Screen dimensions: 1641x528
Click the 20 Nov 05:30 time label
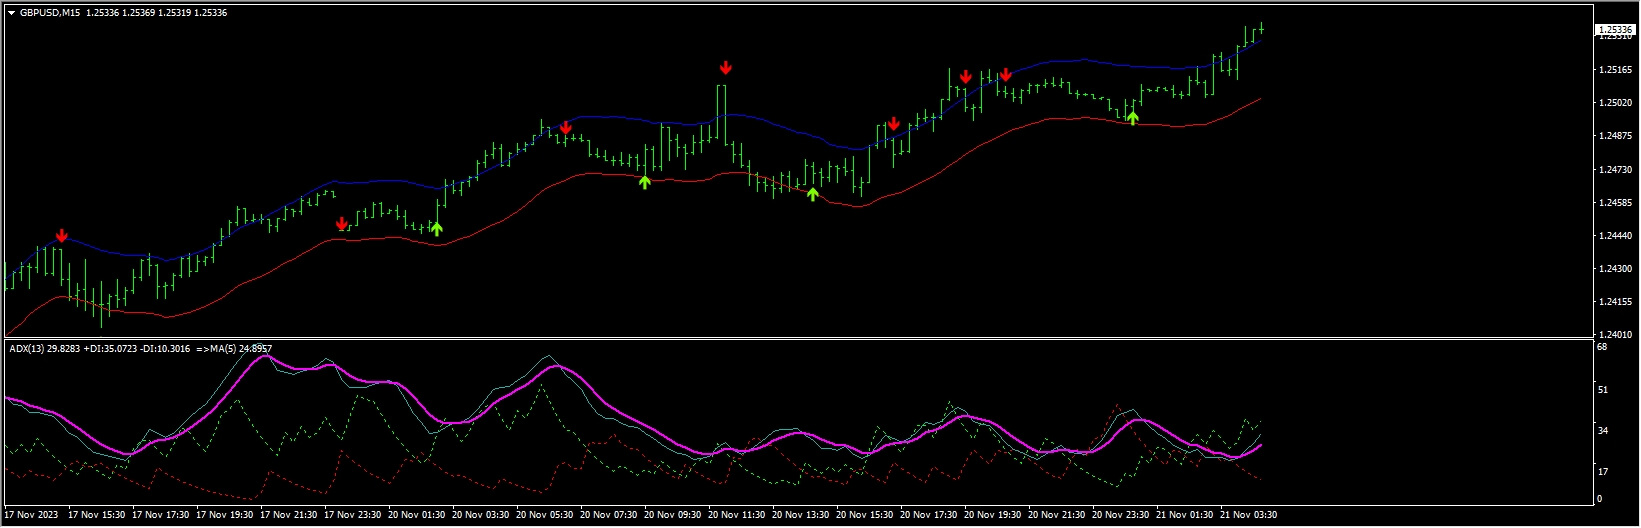544,515
